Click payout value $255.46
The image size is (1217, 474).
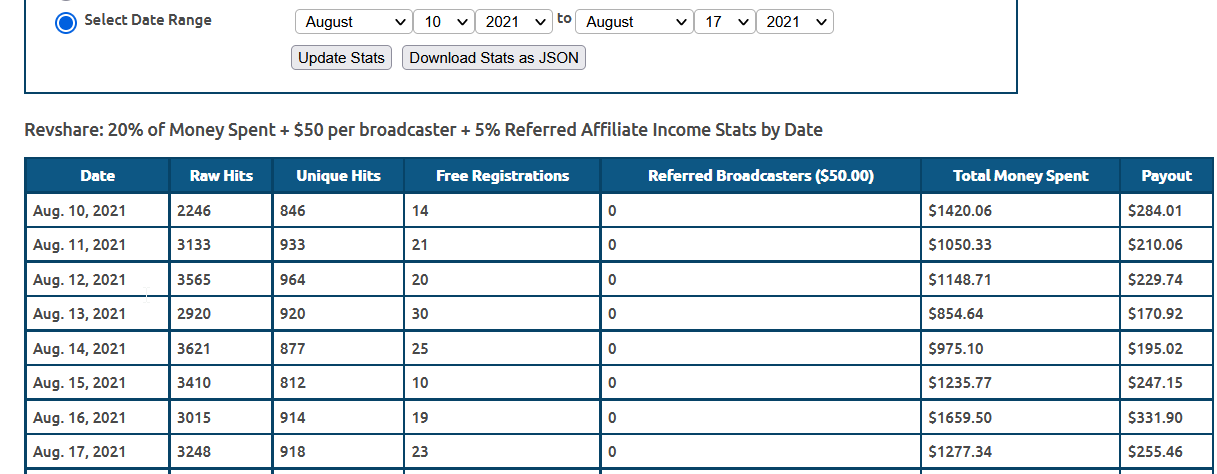click(x=1155, y=452)
